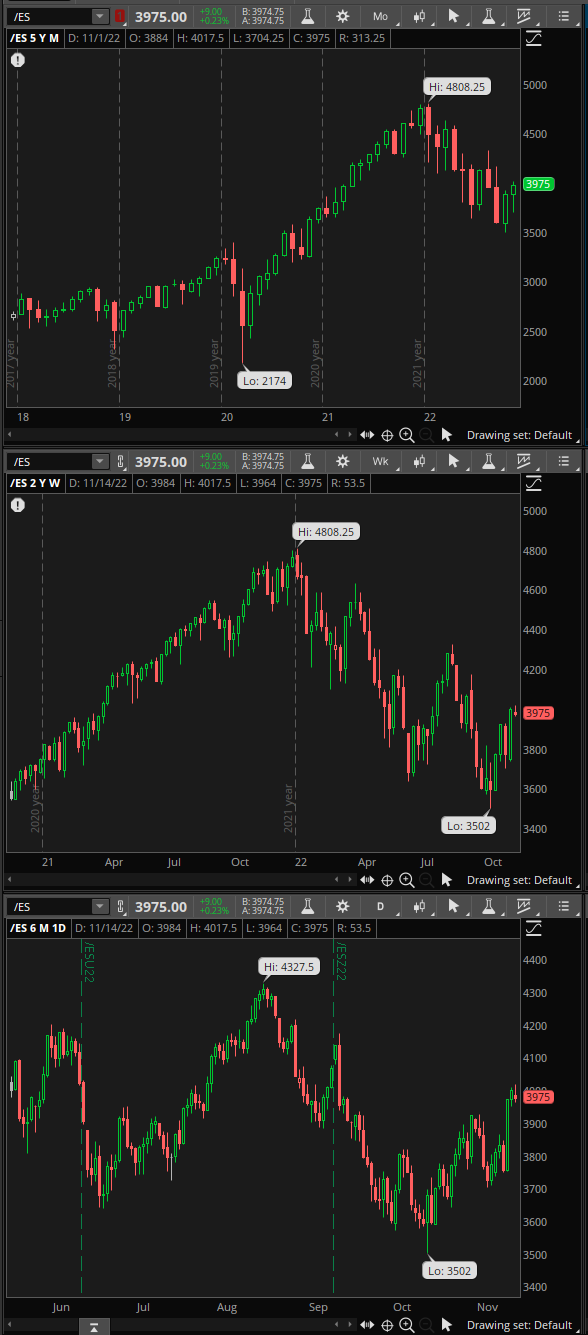Expand the /ES symbol dropdown in weekly chart
588x1335 pixels.
(100, 461)
